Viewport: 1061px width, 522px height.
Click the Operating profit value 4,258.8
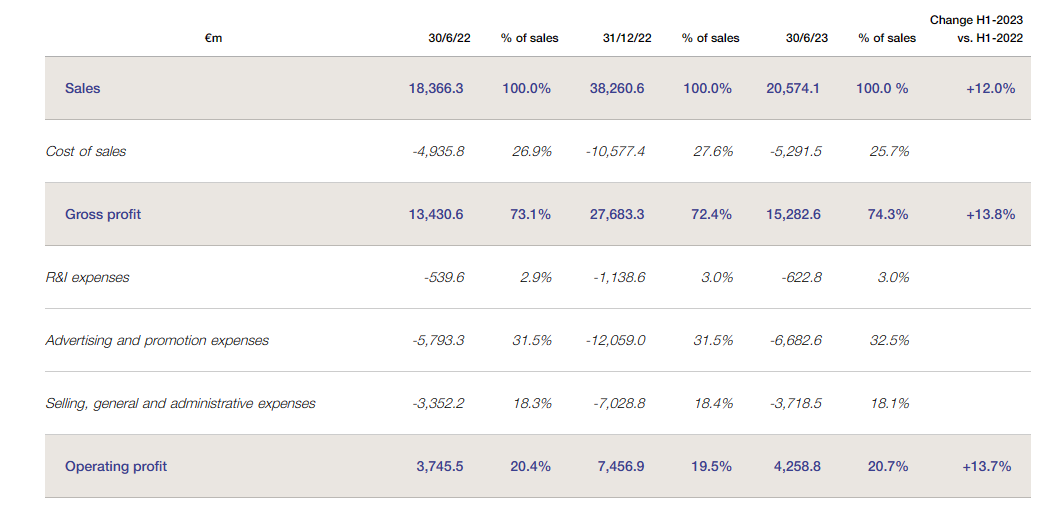(793, 466)
